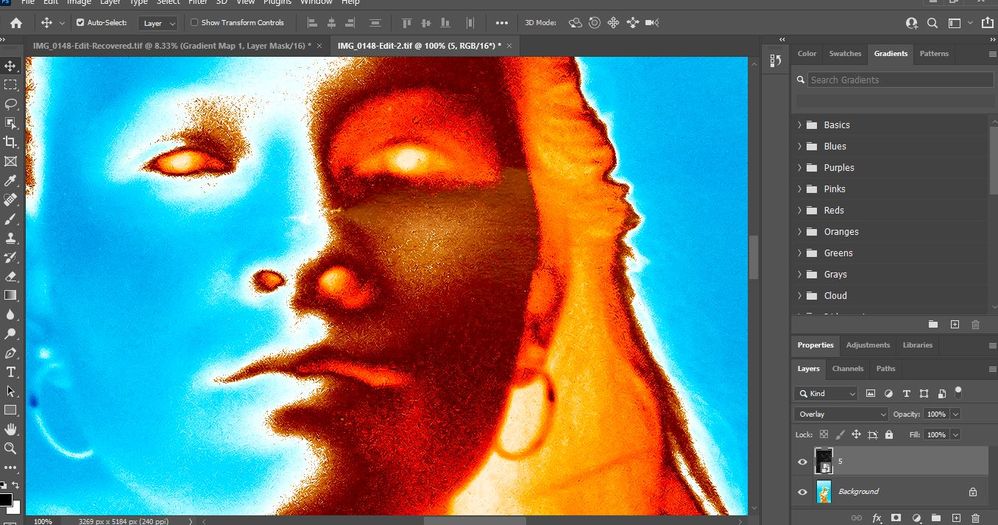Switch to IMG_0148-Edit-Recovered.tif document tab

(x=172, y=46)
